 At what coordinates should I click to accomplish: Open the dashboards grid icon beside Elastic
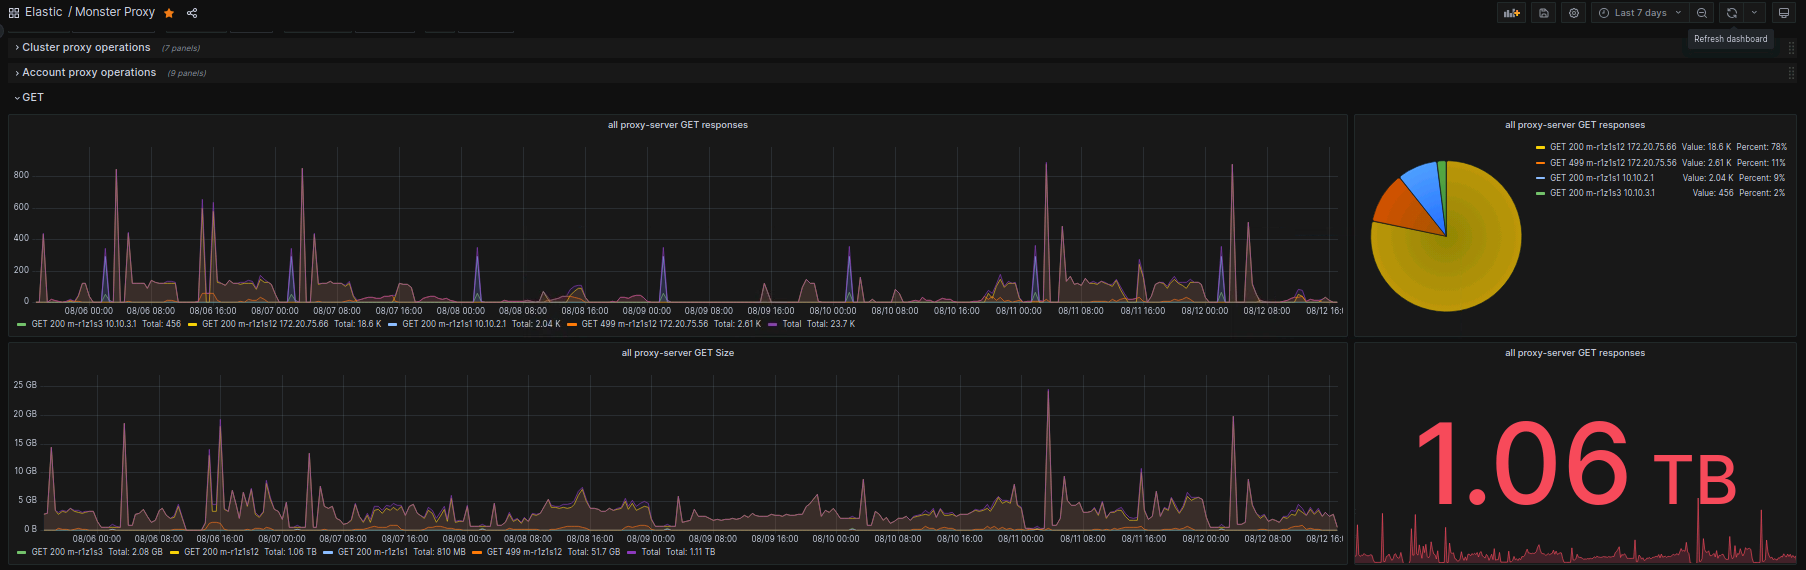[x=14, y=13]
